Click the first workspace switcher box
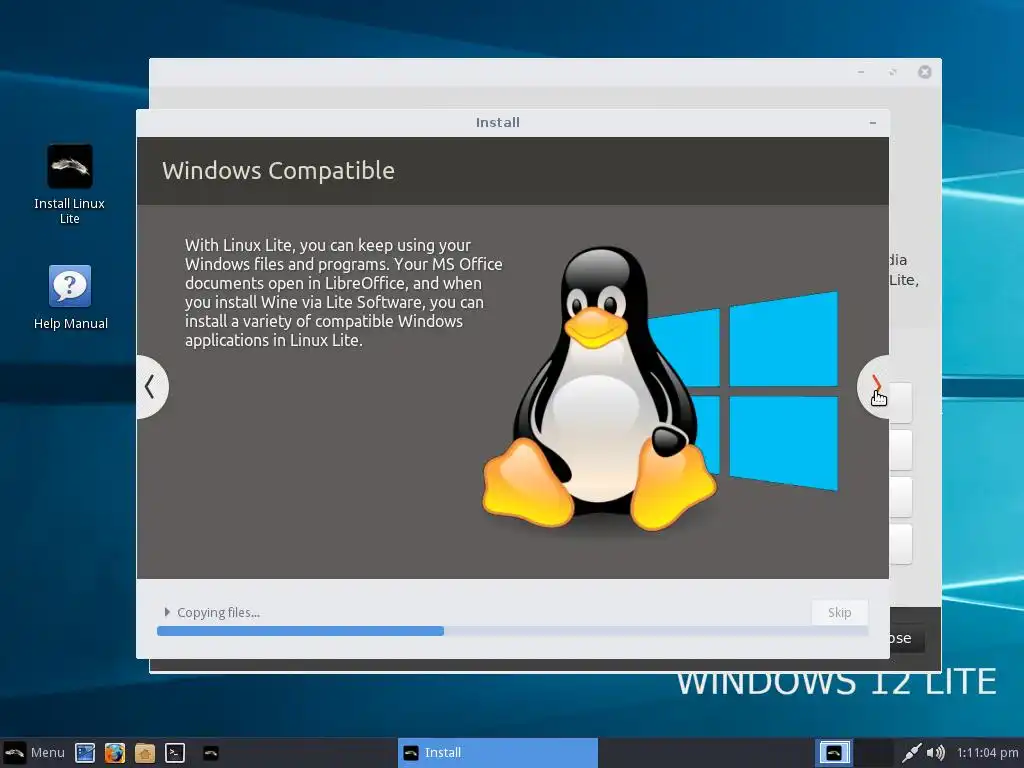Image resolution: width=1024 pixels, height=768 pixels. [834, 753]
